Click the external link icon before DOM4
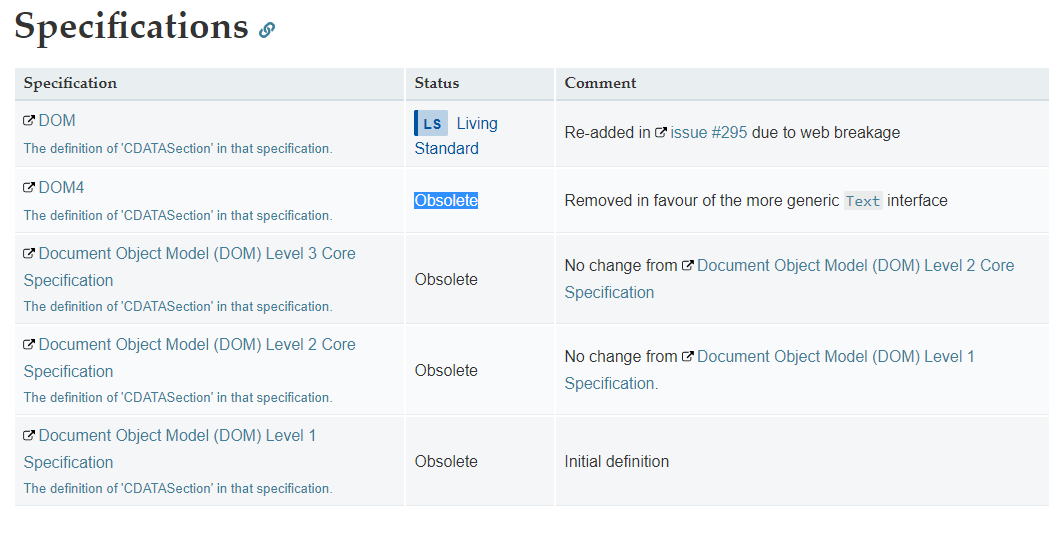Screen dimensions: 1064x536 tap(30, 187)
